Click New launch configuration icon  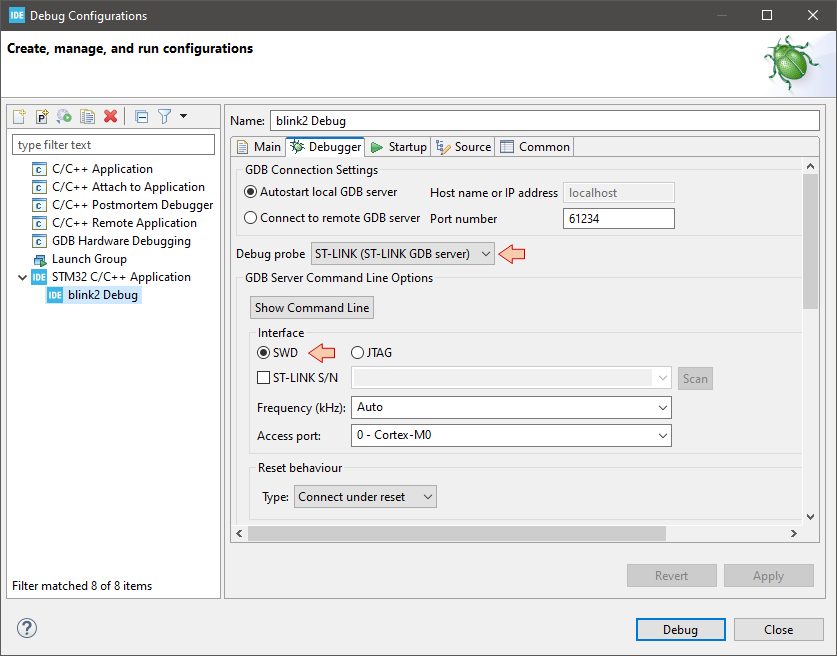pos(20,116)
